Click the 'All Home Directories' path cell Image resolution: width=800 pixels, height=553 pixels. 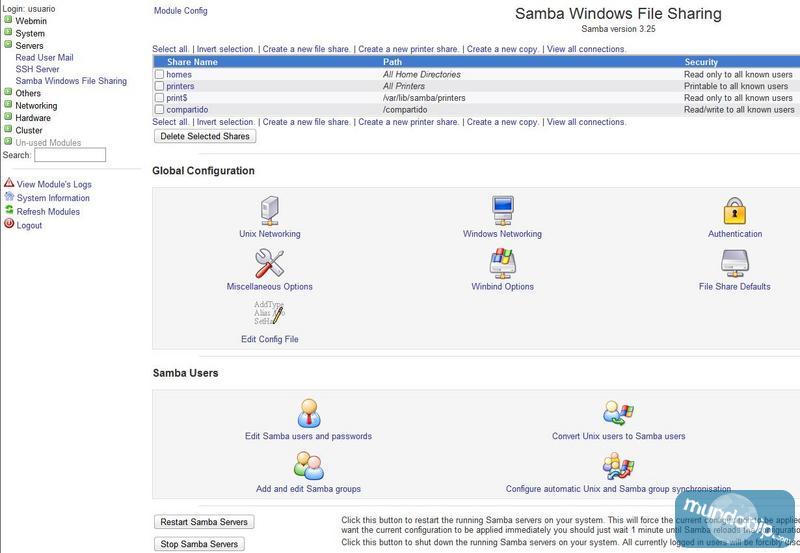[421, 74]
